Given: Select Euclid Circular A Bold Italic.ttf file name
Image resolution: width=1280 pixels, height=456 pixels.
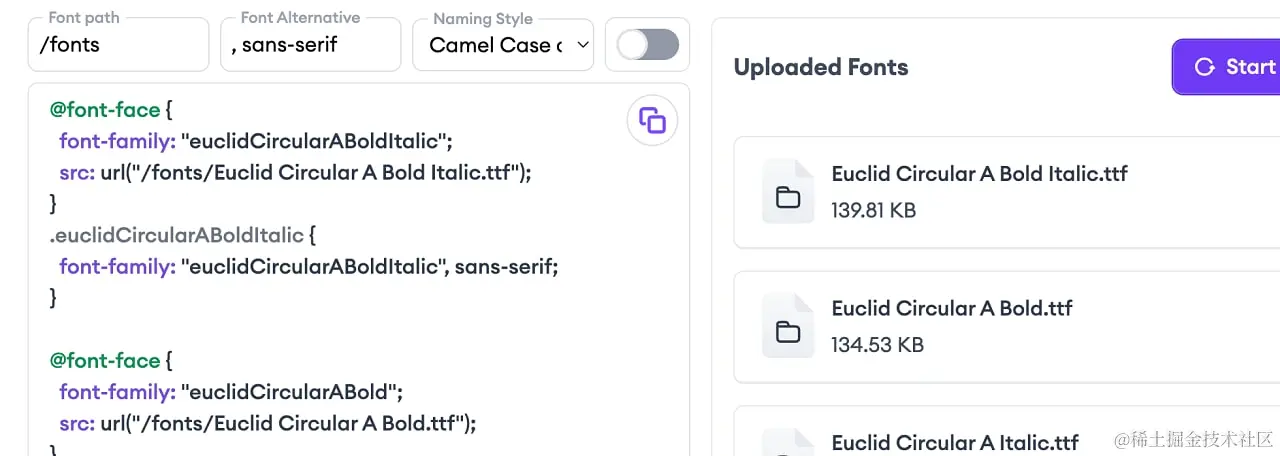Looking at the screenshot, I should tap(979, 173).
